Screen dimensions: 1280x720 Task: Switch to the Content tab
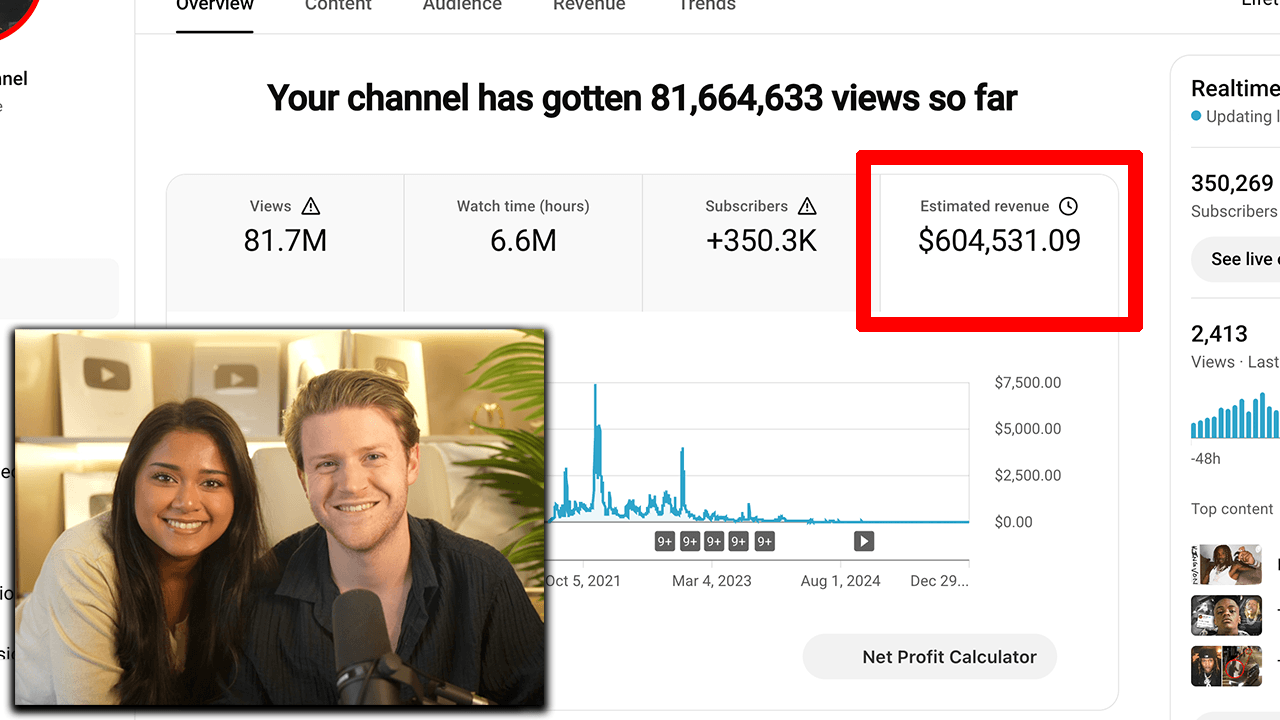[x=338, y=6]
